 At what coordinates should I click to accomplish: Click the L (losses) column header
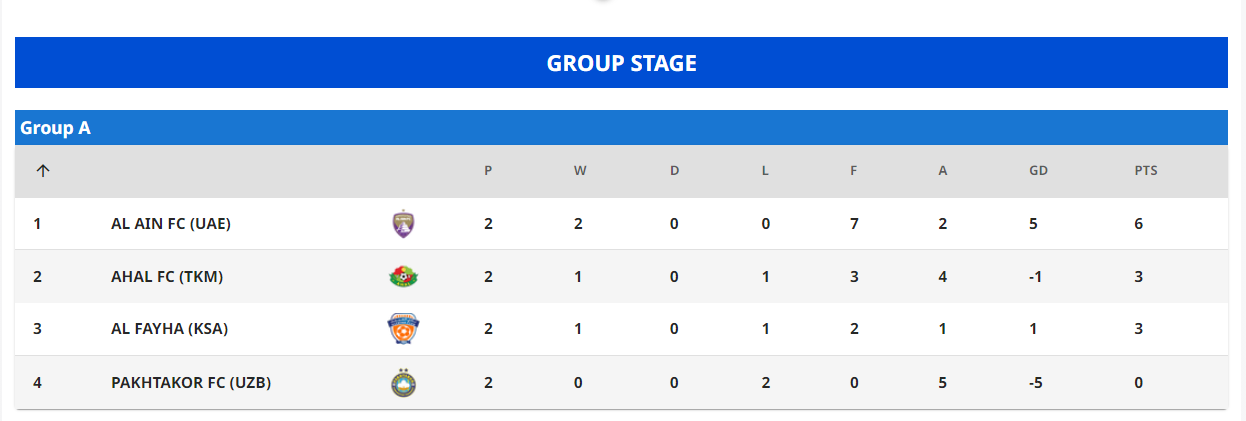click(765, 171)
